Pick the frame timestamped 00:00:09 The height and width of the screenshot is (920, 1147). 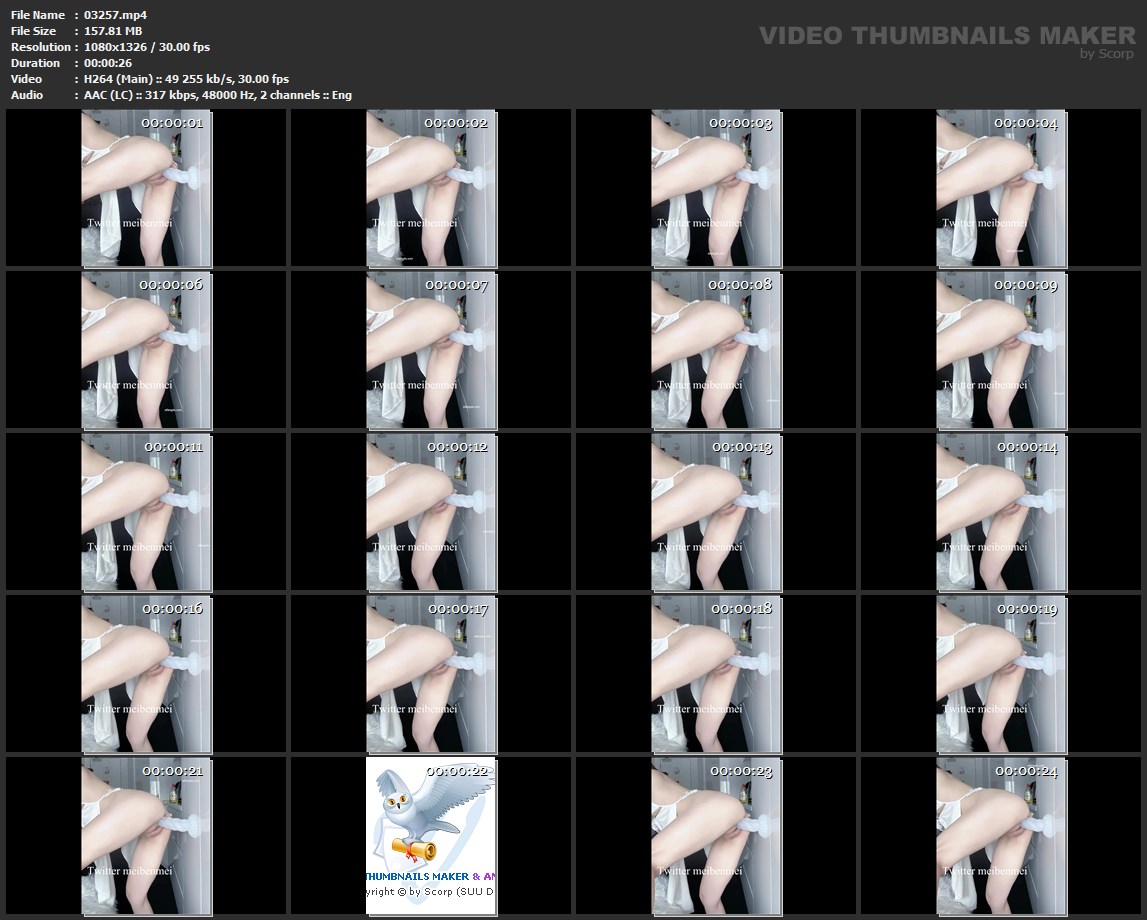click(x=1001, y=350)
